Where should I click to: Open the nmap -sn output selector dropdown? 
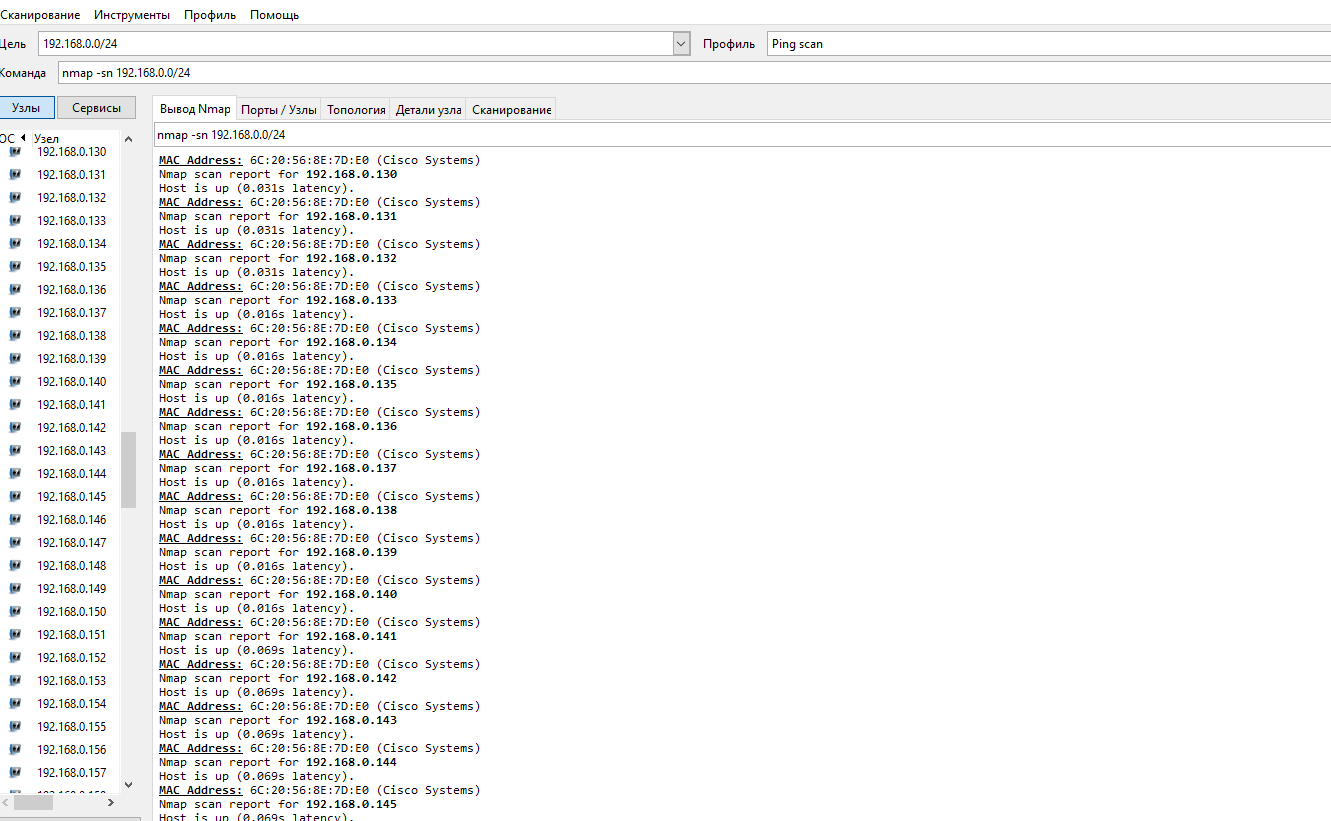coord(742,134)
